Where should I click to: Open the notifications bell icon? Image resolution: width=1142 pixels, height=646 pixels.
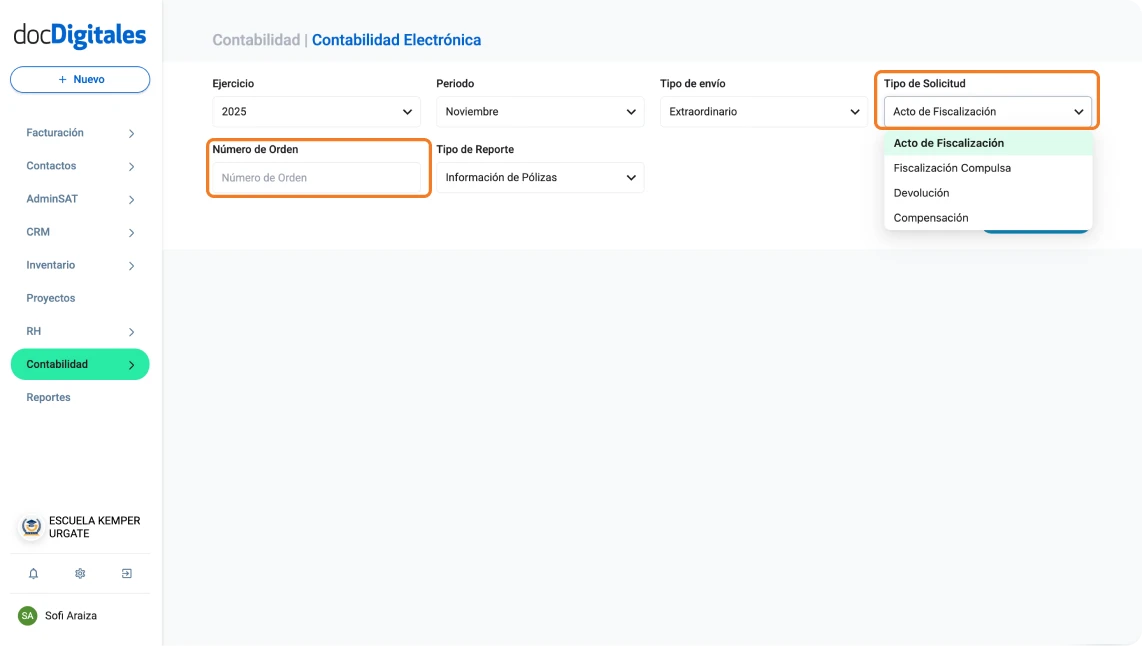tap(33, 573)
